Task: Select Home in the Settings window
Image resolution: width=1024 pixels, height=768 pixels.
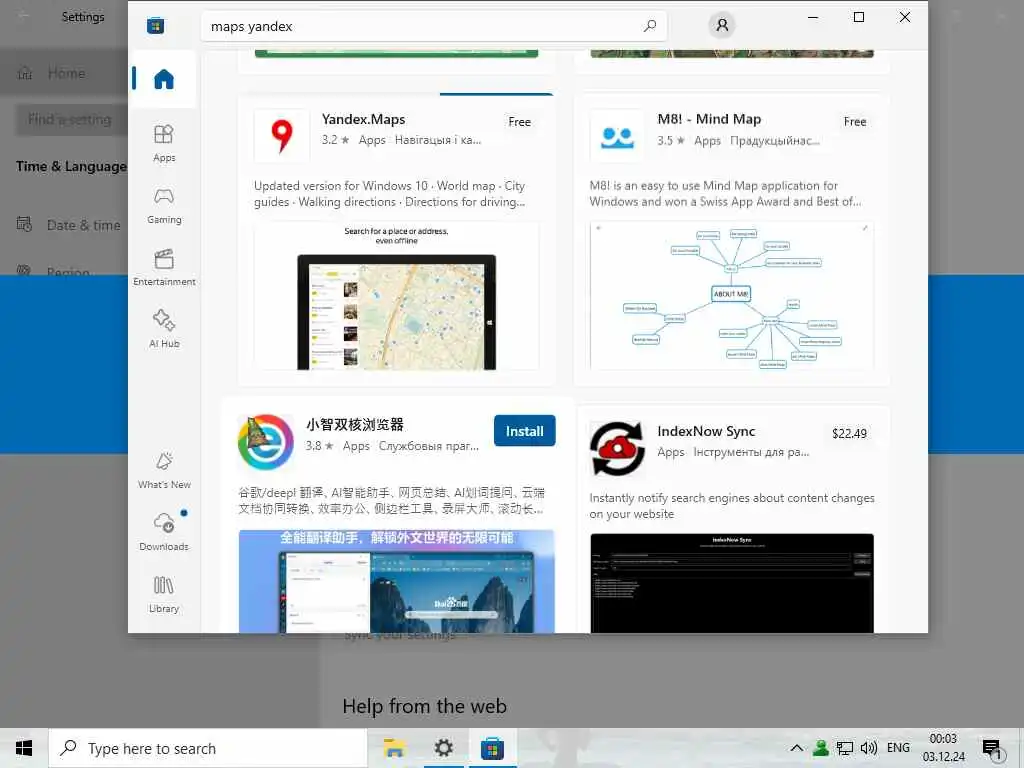Action: pyautogui.click(x=65, y=73)
